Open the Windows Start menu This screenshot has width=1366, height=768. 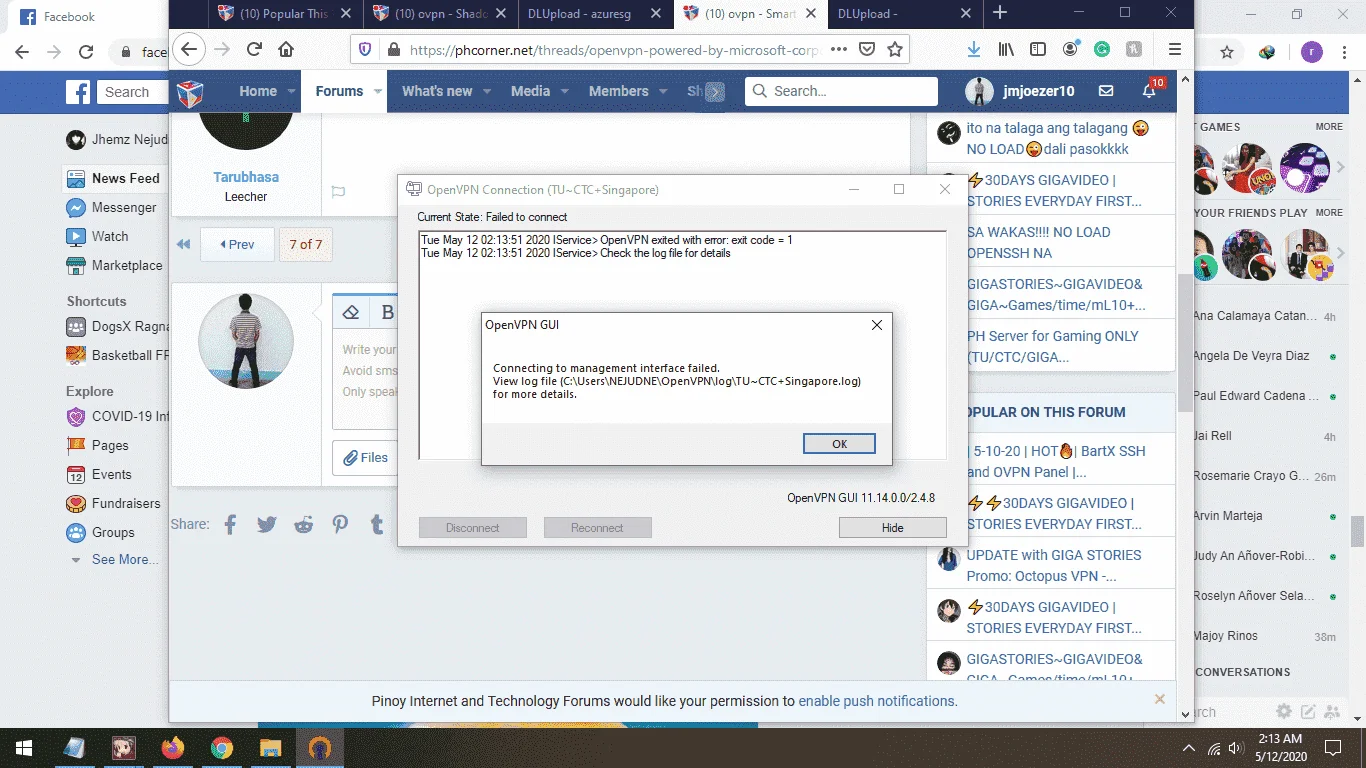pyautogui.click(x=24, y=748)
